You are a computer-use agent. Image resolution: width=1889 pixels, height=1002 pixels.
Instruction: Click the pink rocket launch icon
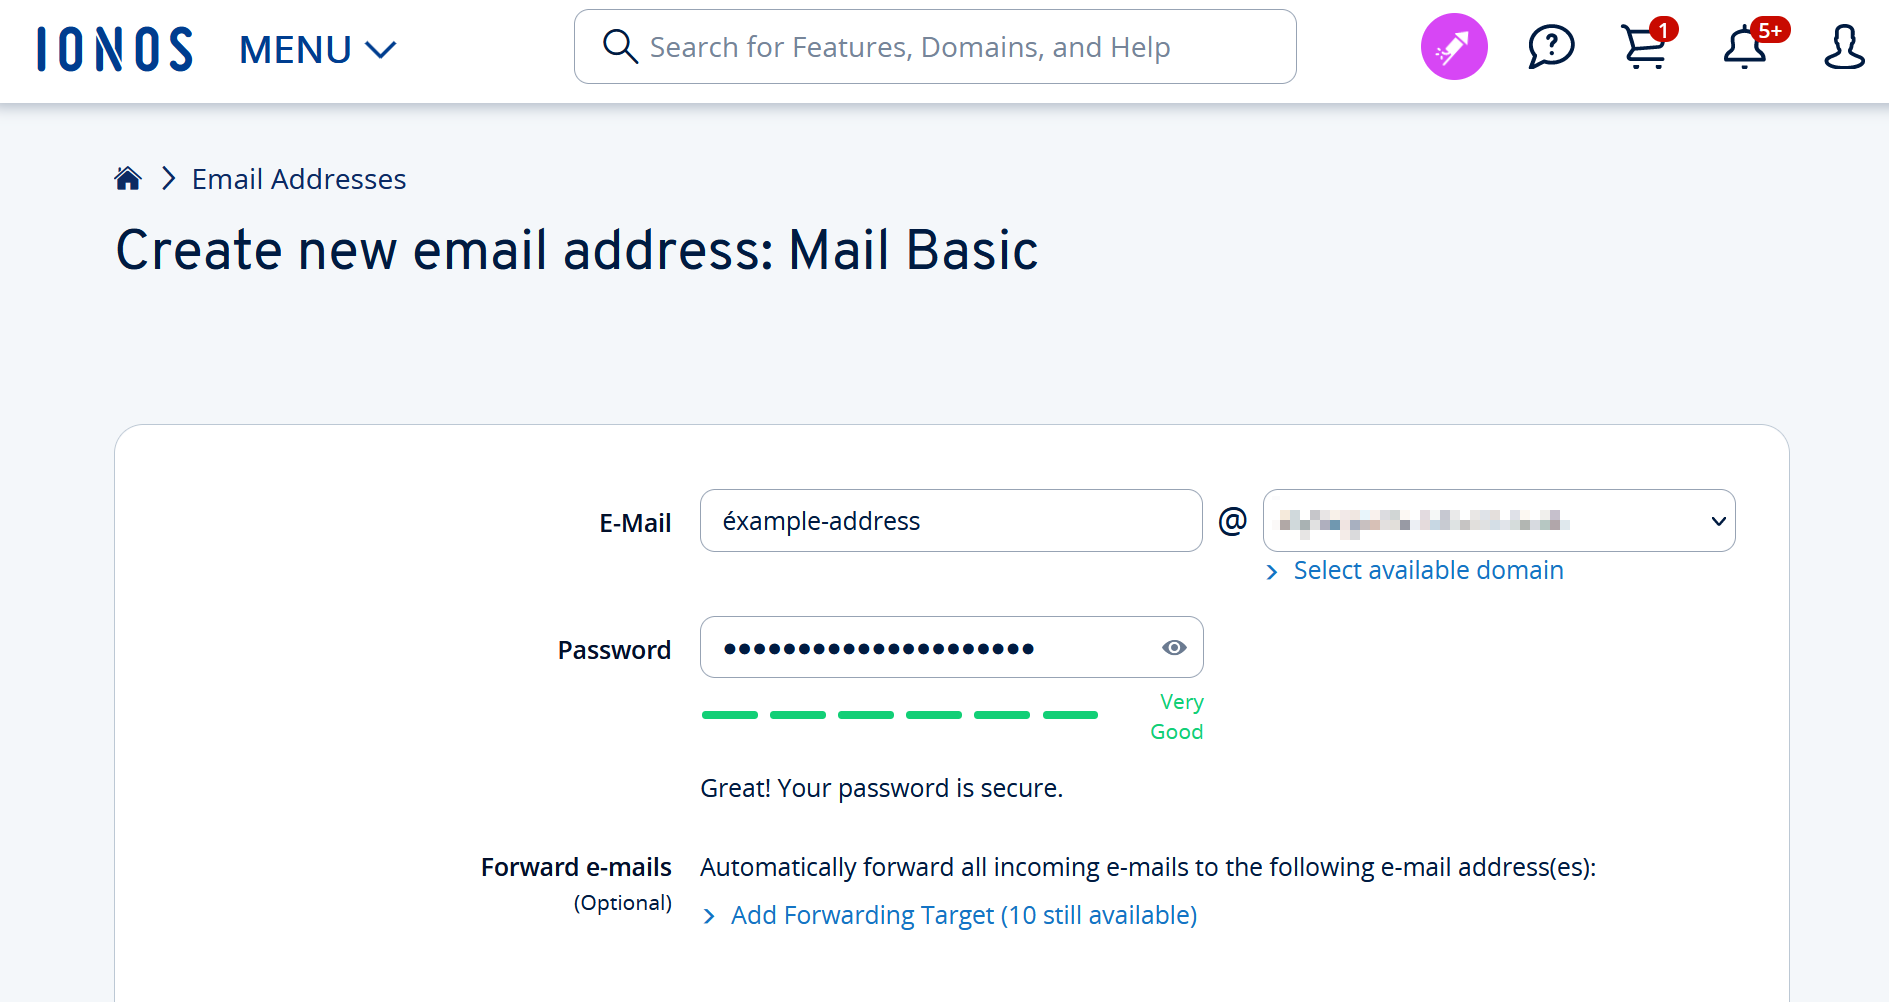tap(1454, 47)
